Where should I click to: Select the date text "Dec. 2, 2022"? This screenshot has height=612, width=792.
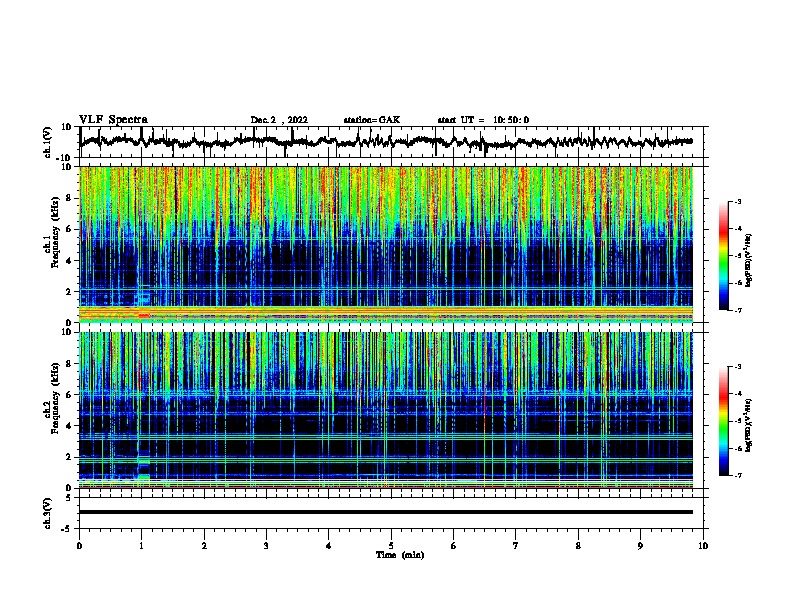coord(279,120)
